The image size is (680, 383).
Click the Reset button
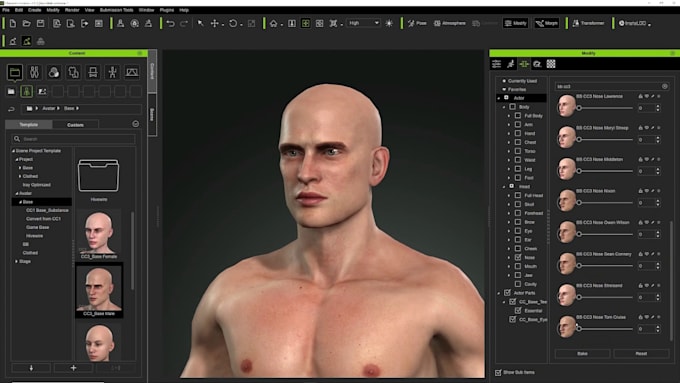point(641,354)
